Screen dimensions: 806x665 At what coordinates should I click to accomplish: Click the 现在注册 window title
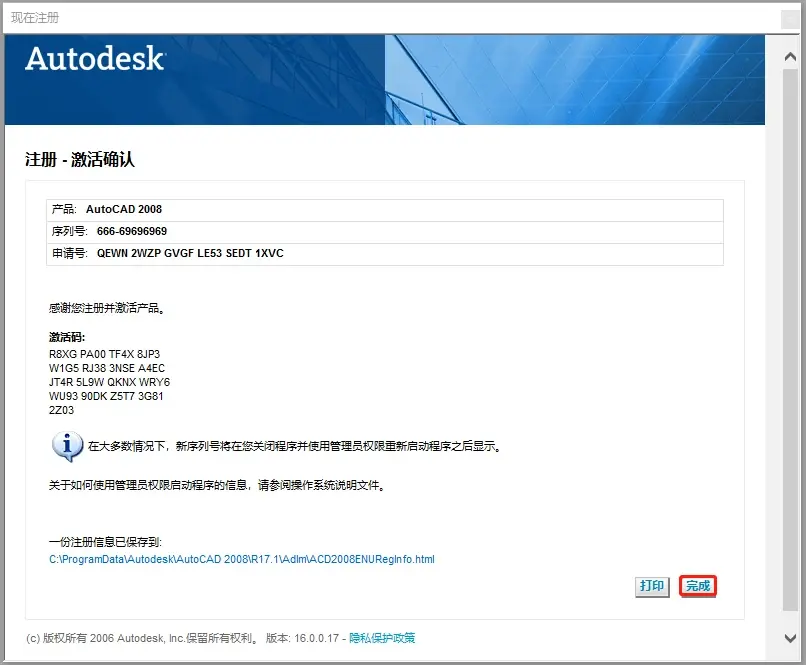pyautogui.click(x=35, y=18)
